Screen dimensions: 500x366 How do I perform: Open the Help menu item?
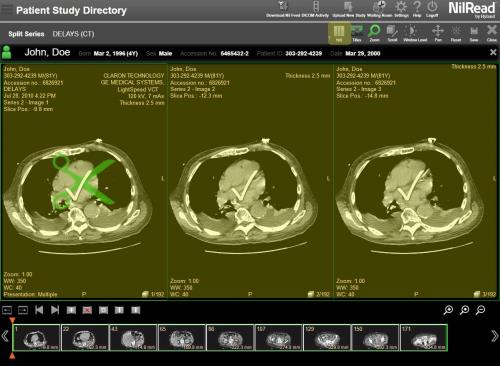(x=417, y=9)
